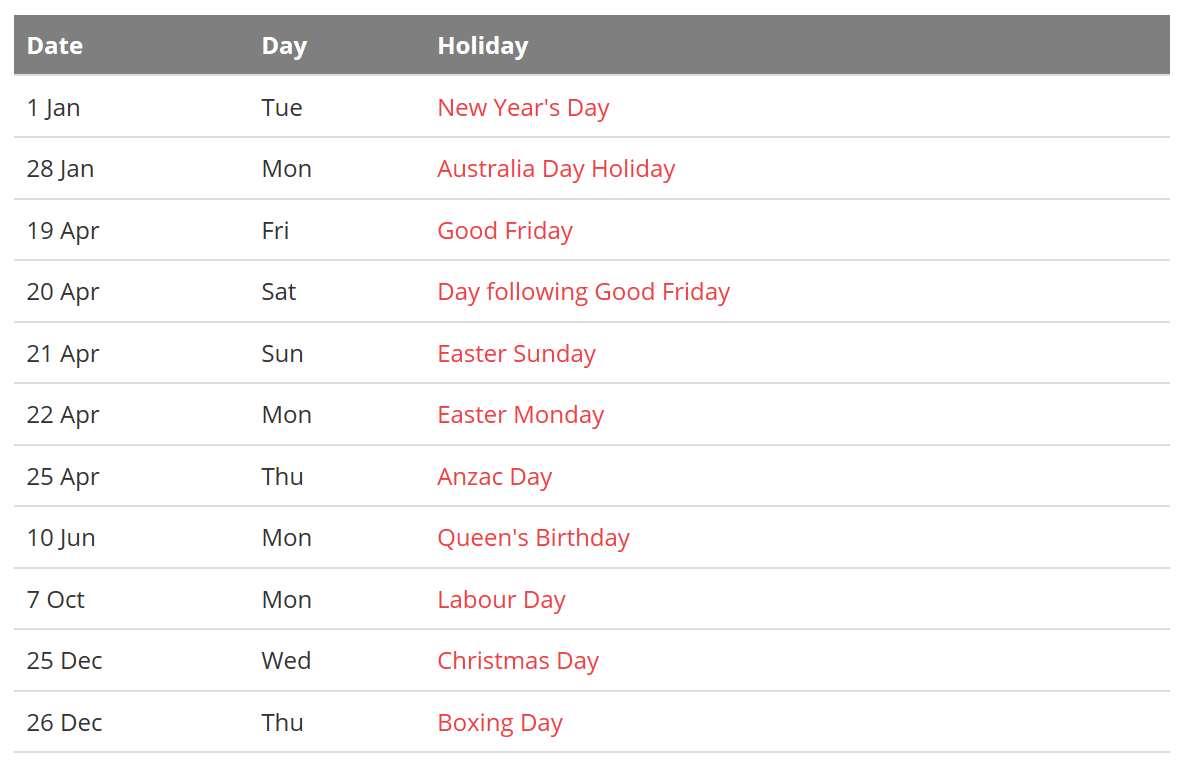The image size is (1181, 767).
Task: Open Day following Good Friday link
Action: pyautogui.click(x=583, y=292)
